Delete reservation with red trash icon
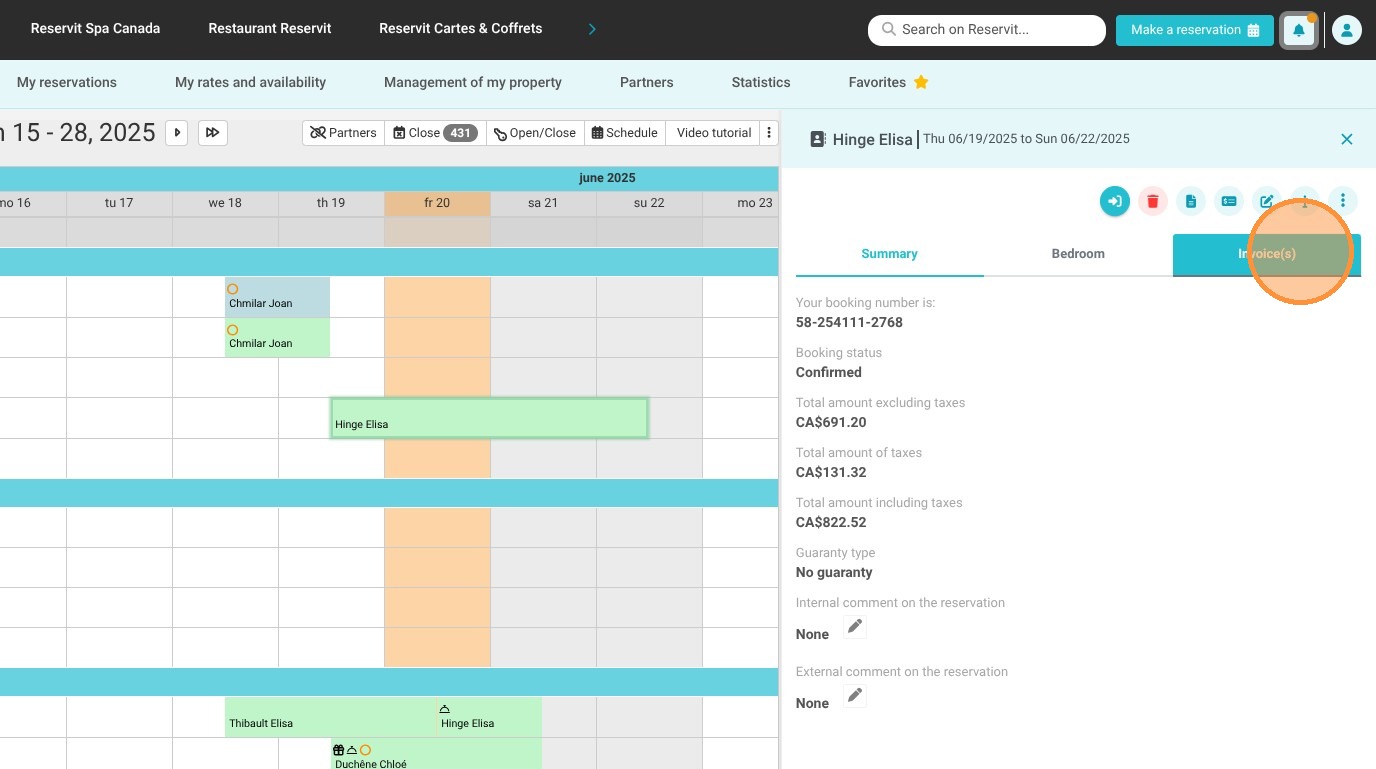Viewport: 1376px width, 769px height. 1152,201
